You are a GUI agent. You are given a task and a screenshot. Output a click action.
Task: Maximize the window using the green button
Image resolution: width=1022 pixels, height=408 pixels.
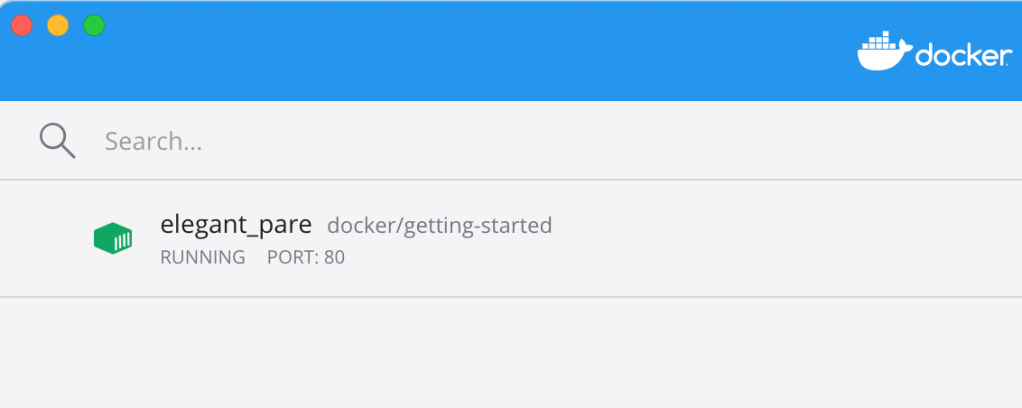click(x=94, y=25)
